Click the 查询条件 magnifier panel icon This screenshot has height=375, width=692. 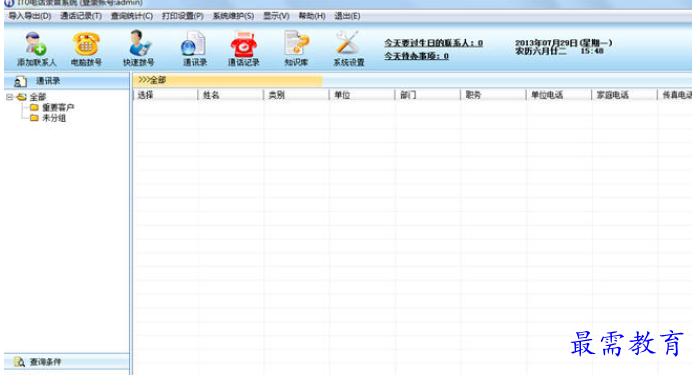(19, 362)
